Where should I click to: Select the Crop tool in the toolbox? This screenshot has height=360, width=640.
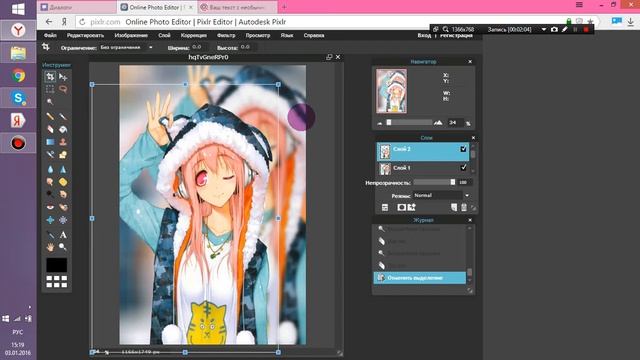[50, 77]
